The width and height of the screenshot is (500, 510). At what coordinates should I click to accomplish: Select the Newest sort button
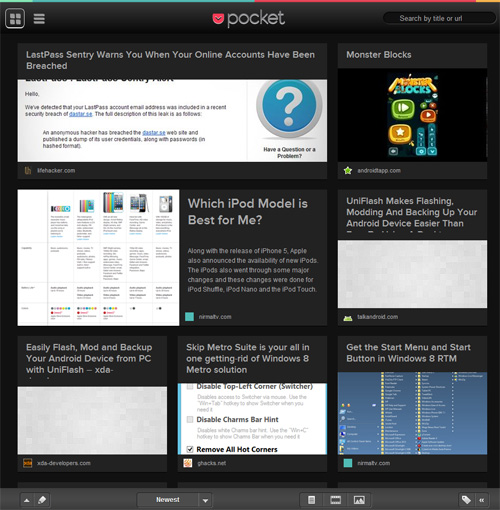tap(168, 500)
